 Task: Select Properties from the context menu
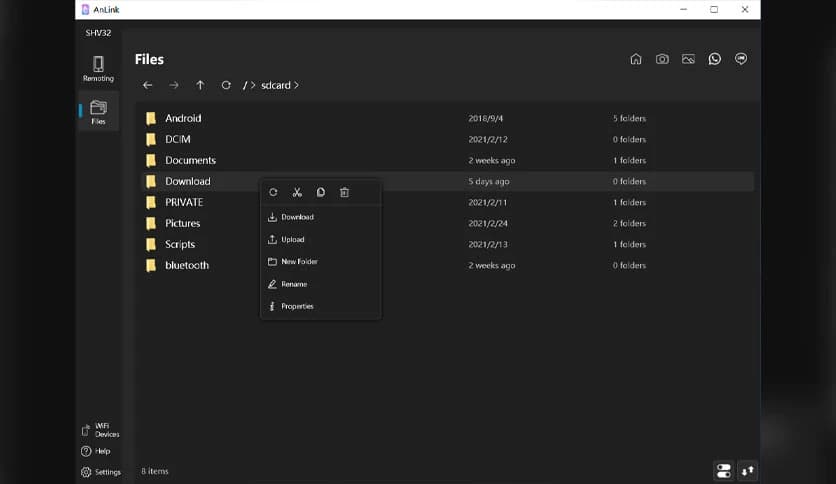296,306
